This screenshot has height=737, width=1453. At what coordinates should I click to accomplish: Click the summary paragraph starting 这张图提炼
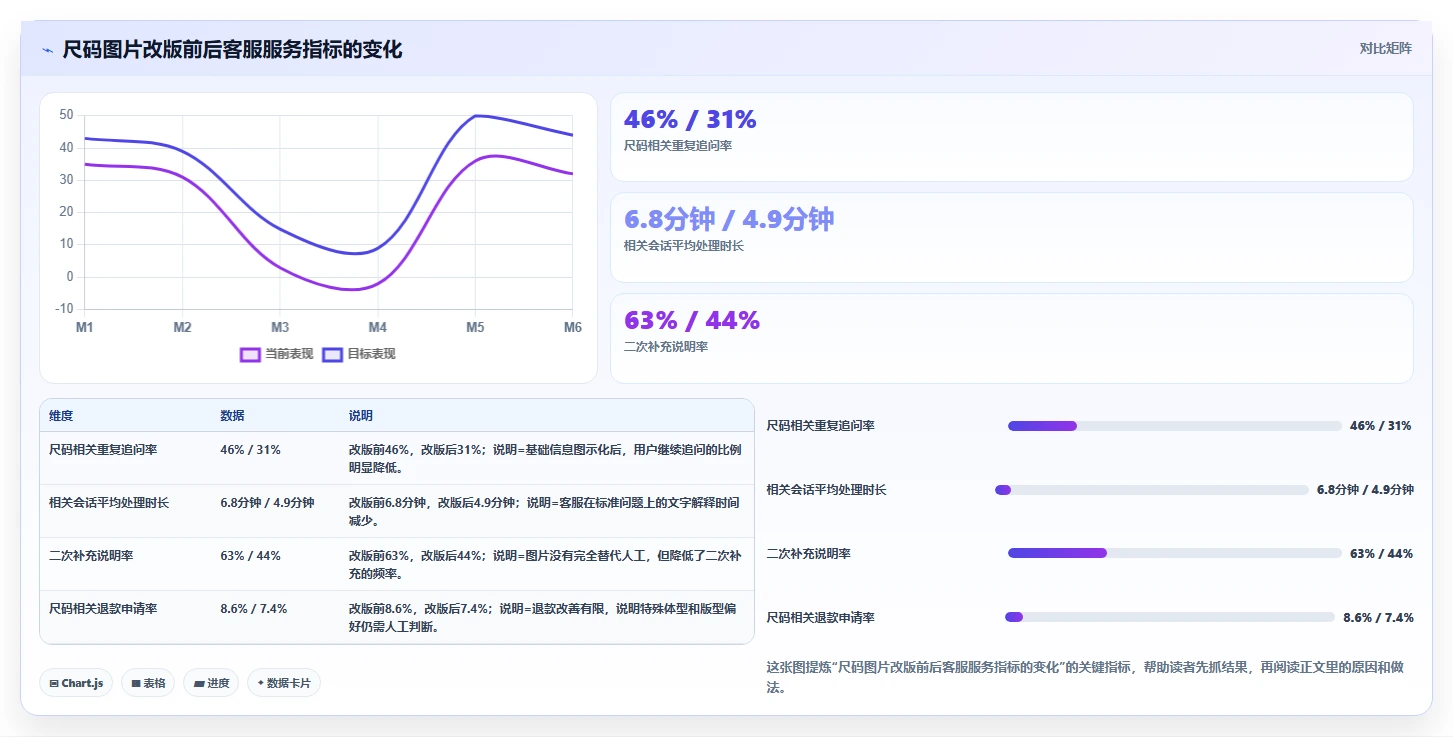[1085, 677]
